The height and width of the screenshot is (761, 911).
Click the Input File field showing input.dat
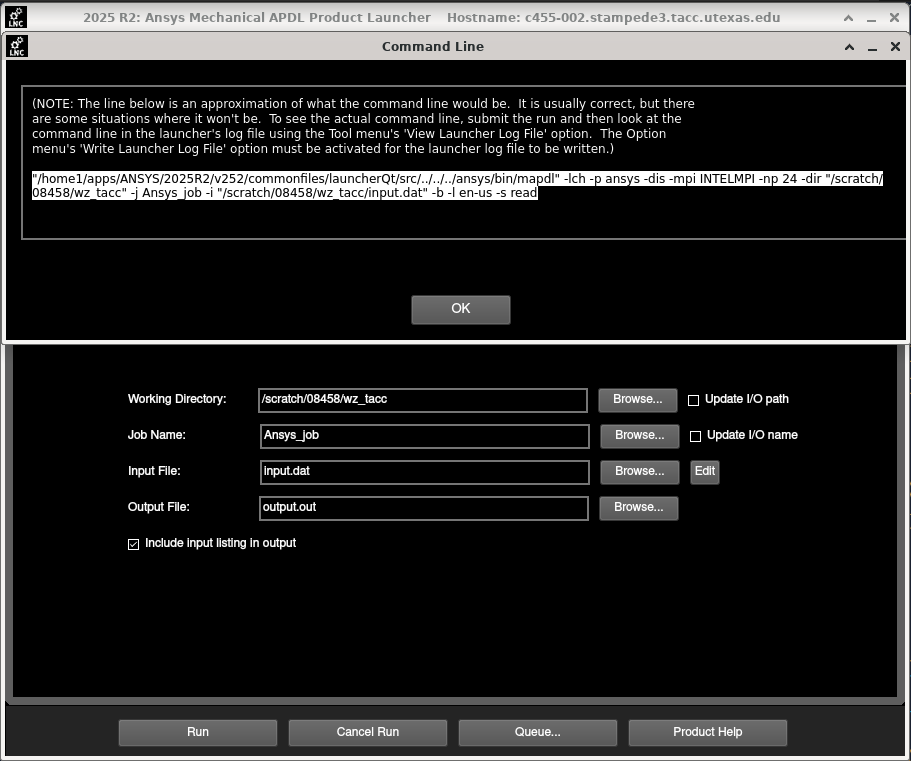coord(425,472)
